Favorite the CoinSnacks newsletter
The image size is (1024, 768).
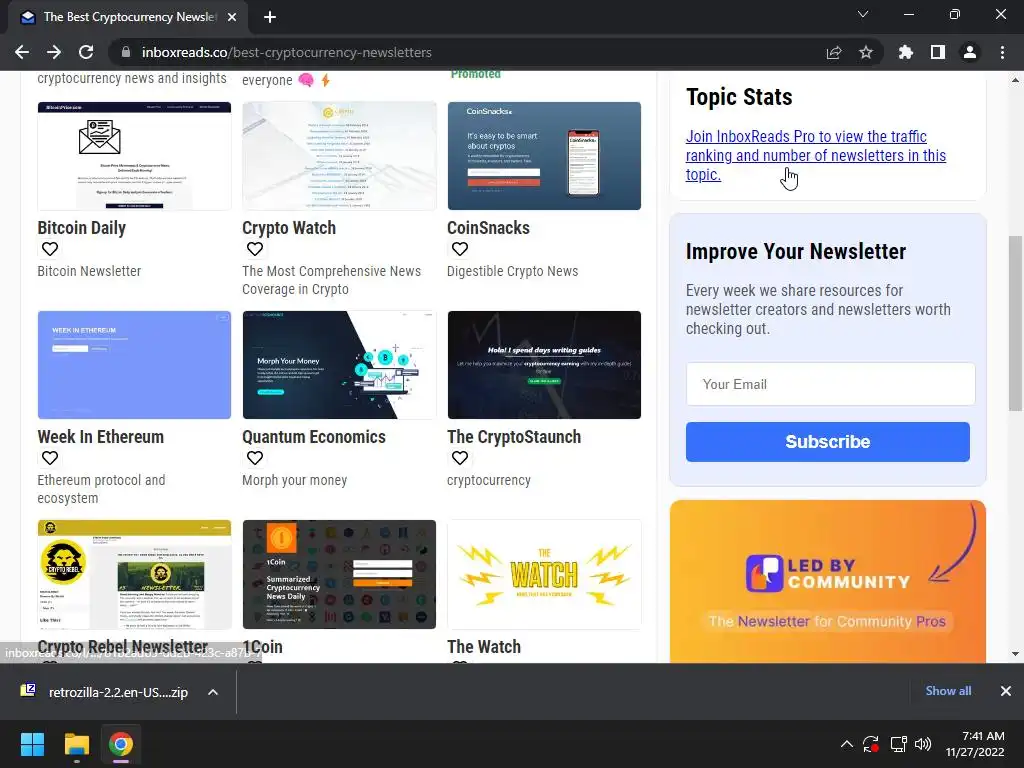[x=460, y=249]
